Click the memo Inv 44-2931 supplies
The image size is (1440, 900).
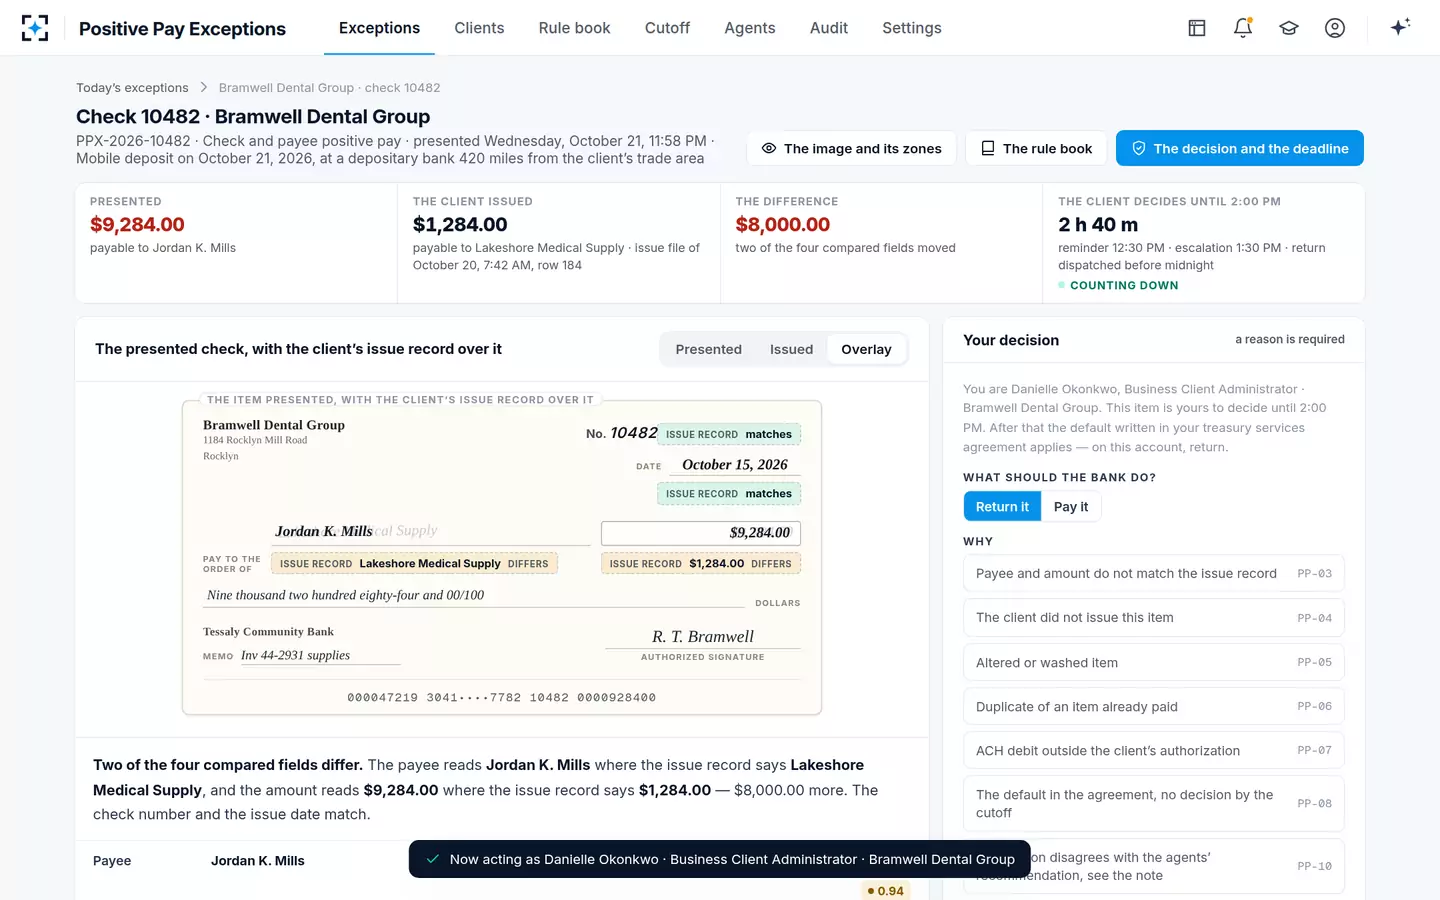coord(295,655)
